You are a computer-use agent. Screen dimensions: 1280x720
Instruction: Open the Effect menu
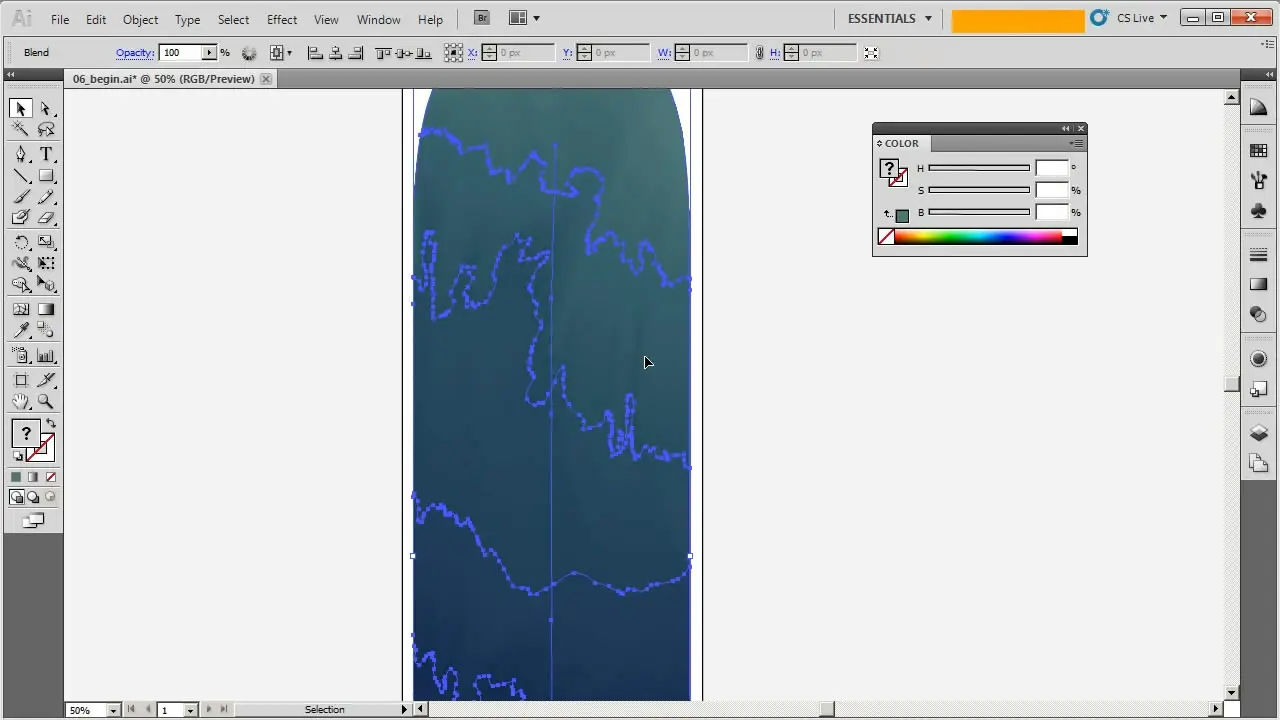(282, 19)
